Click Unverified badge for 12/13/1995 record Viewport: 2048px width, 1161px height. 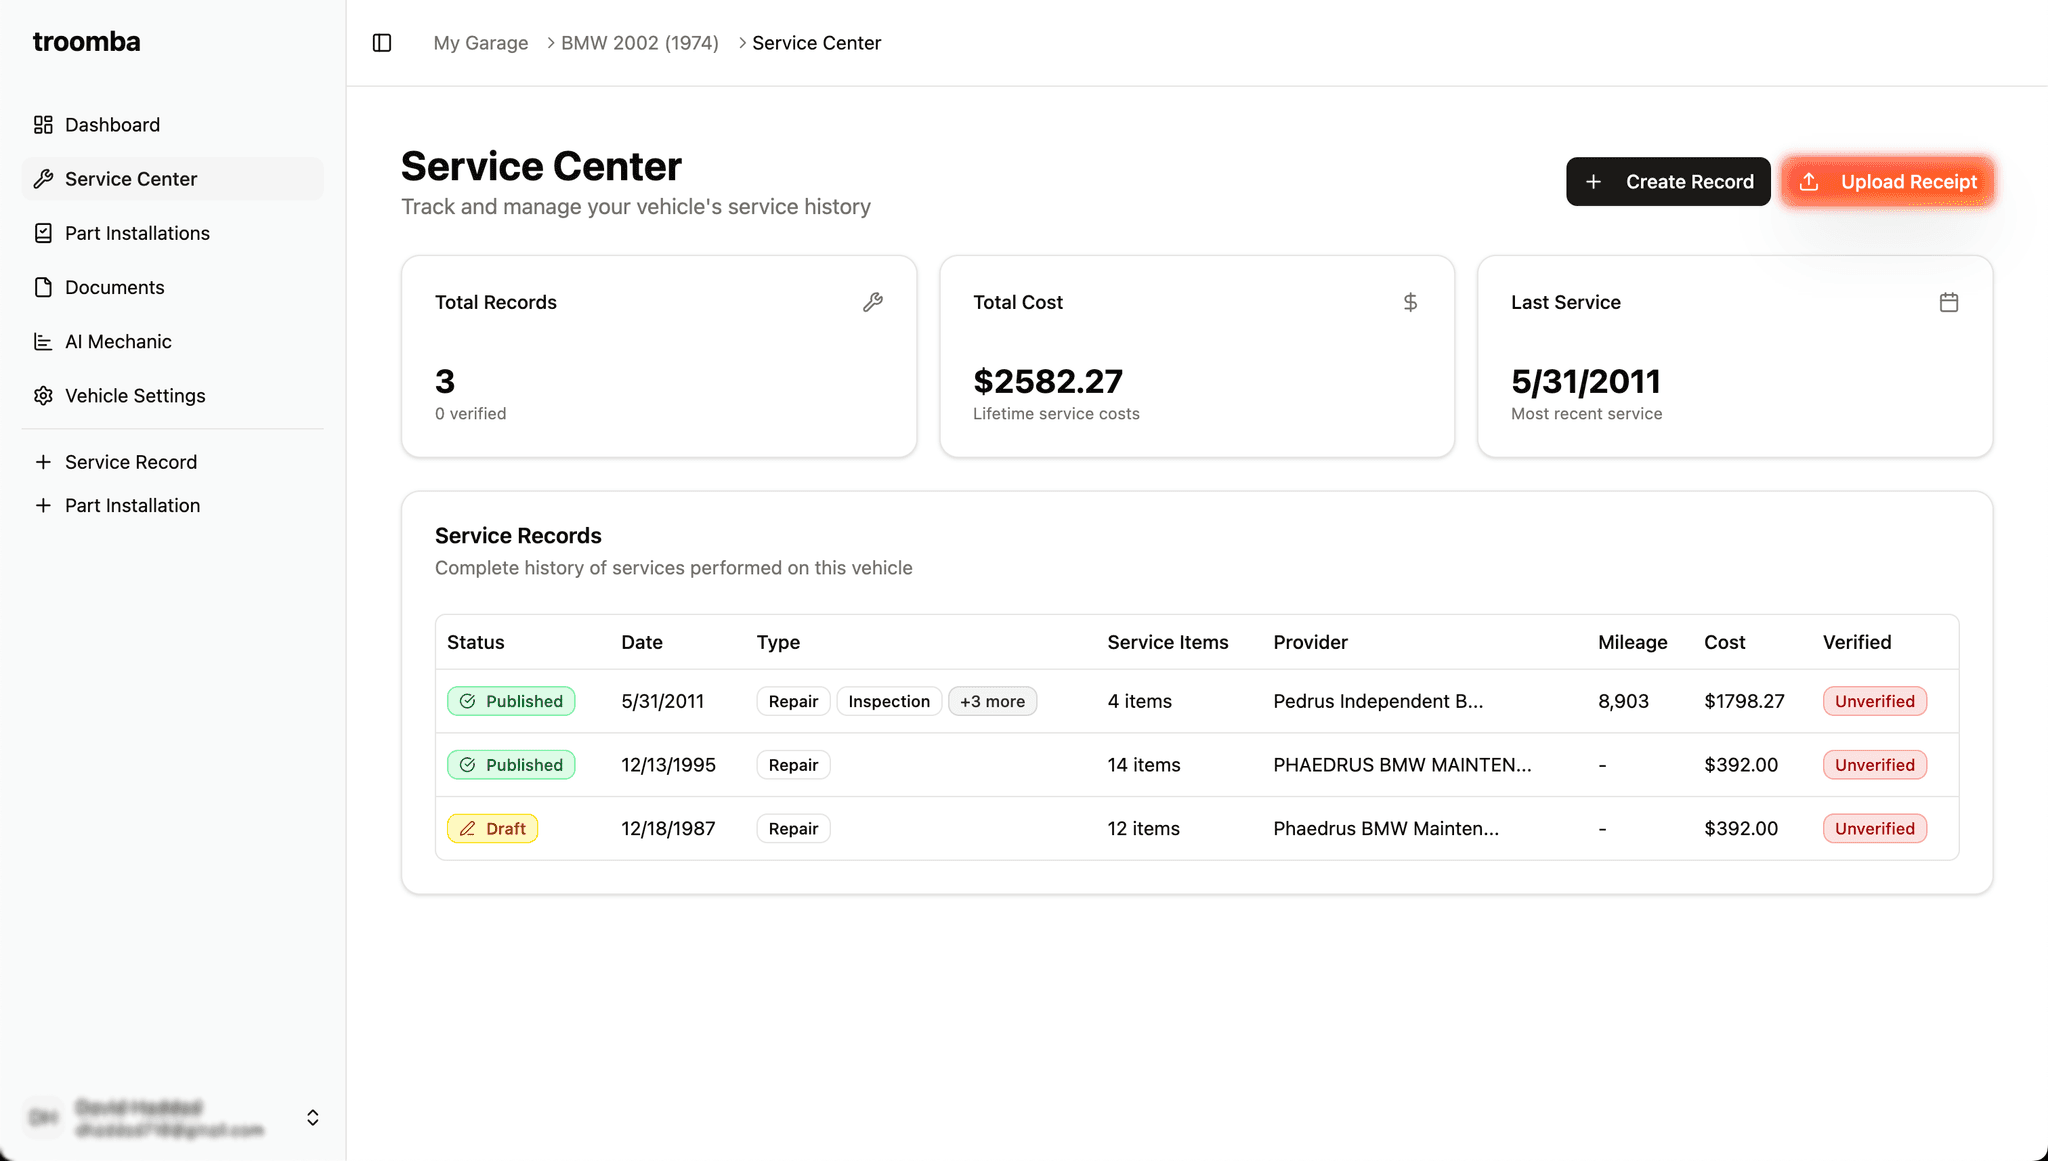(x=1874, y=765)
